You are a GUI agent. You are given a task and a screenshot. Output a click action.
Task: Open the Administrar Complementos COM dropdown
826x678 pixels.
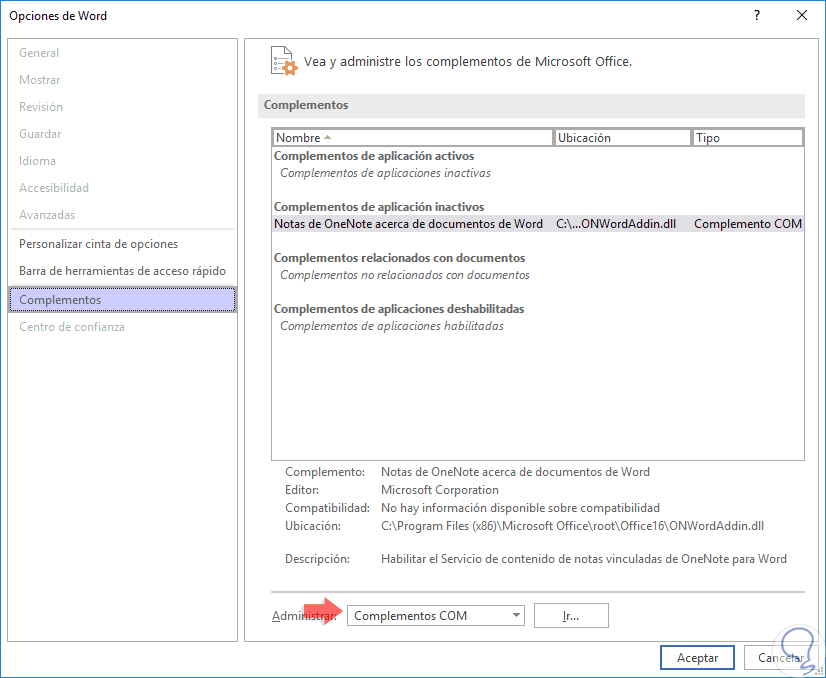point(436,615)
